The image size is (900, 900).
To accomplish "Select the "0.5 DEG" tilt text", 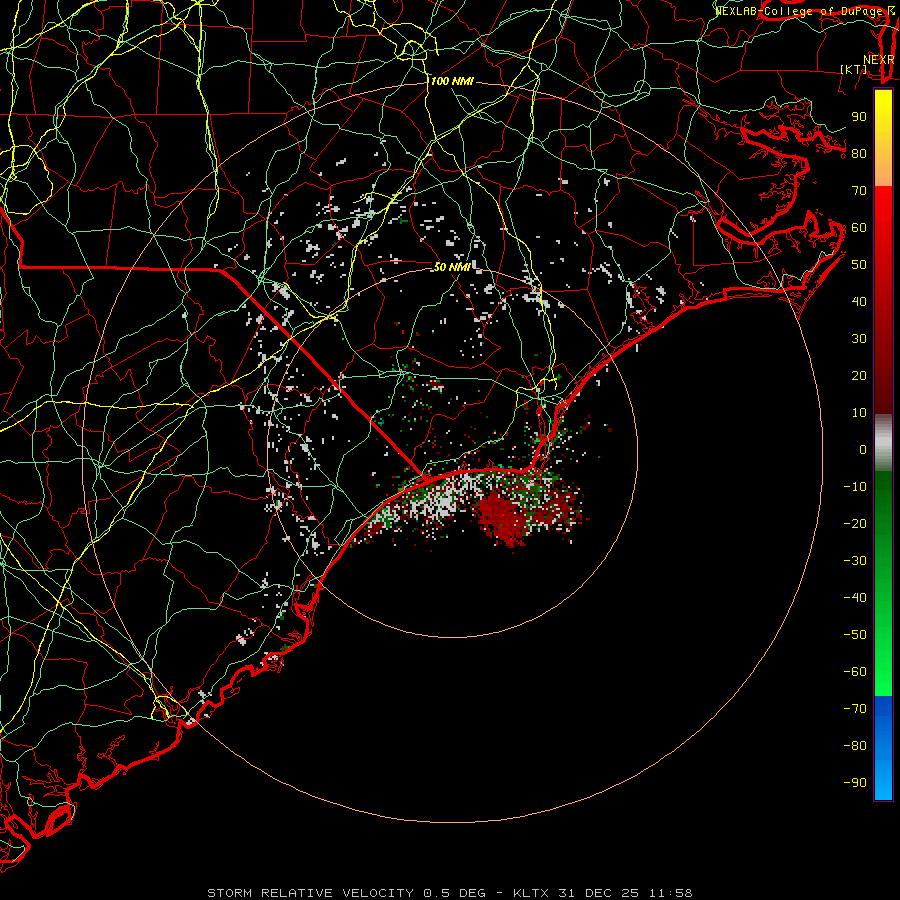I will pos(454,893).
